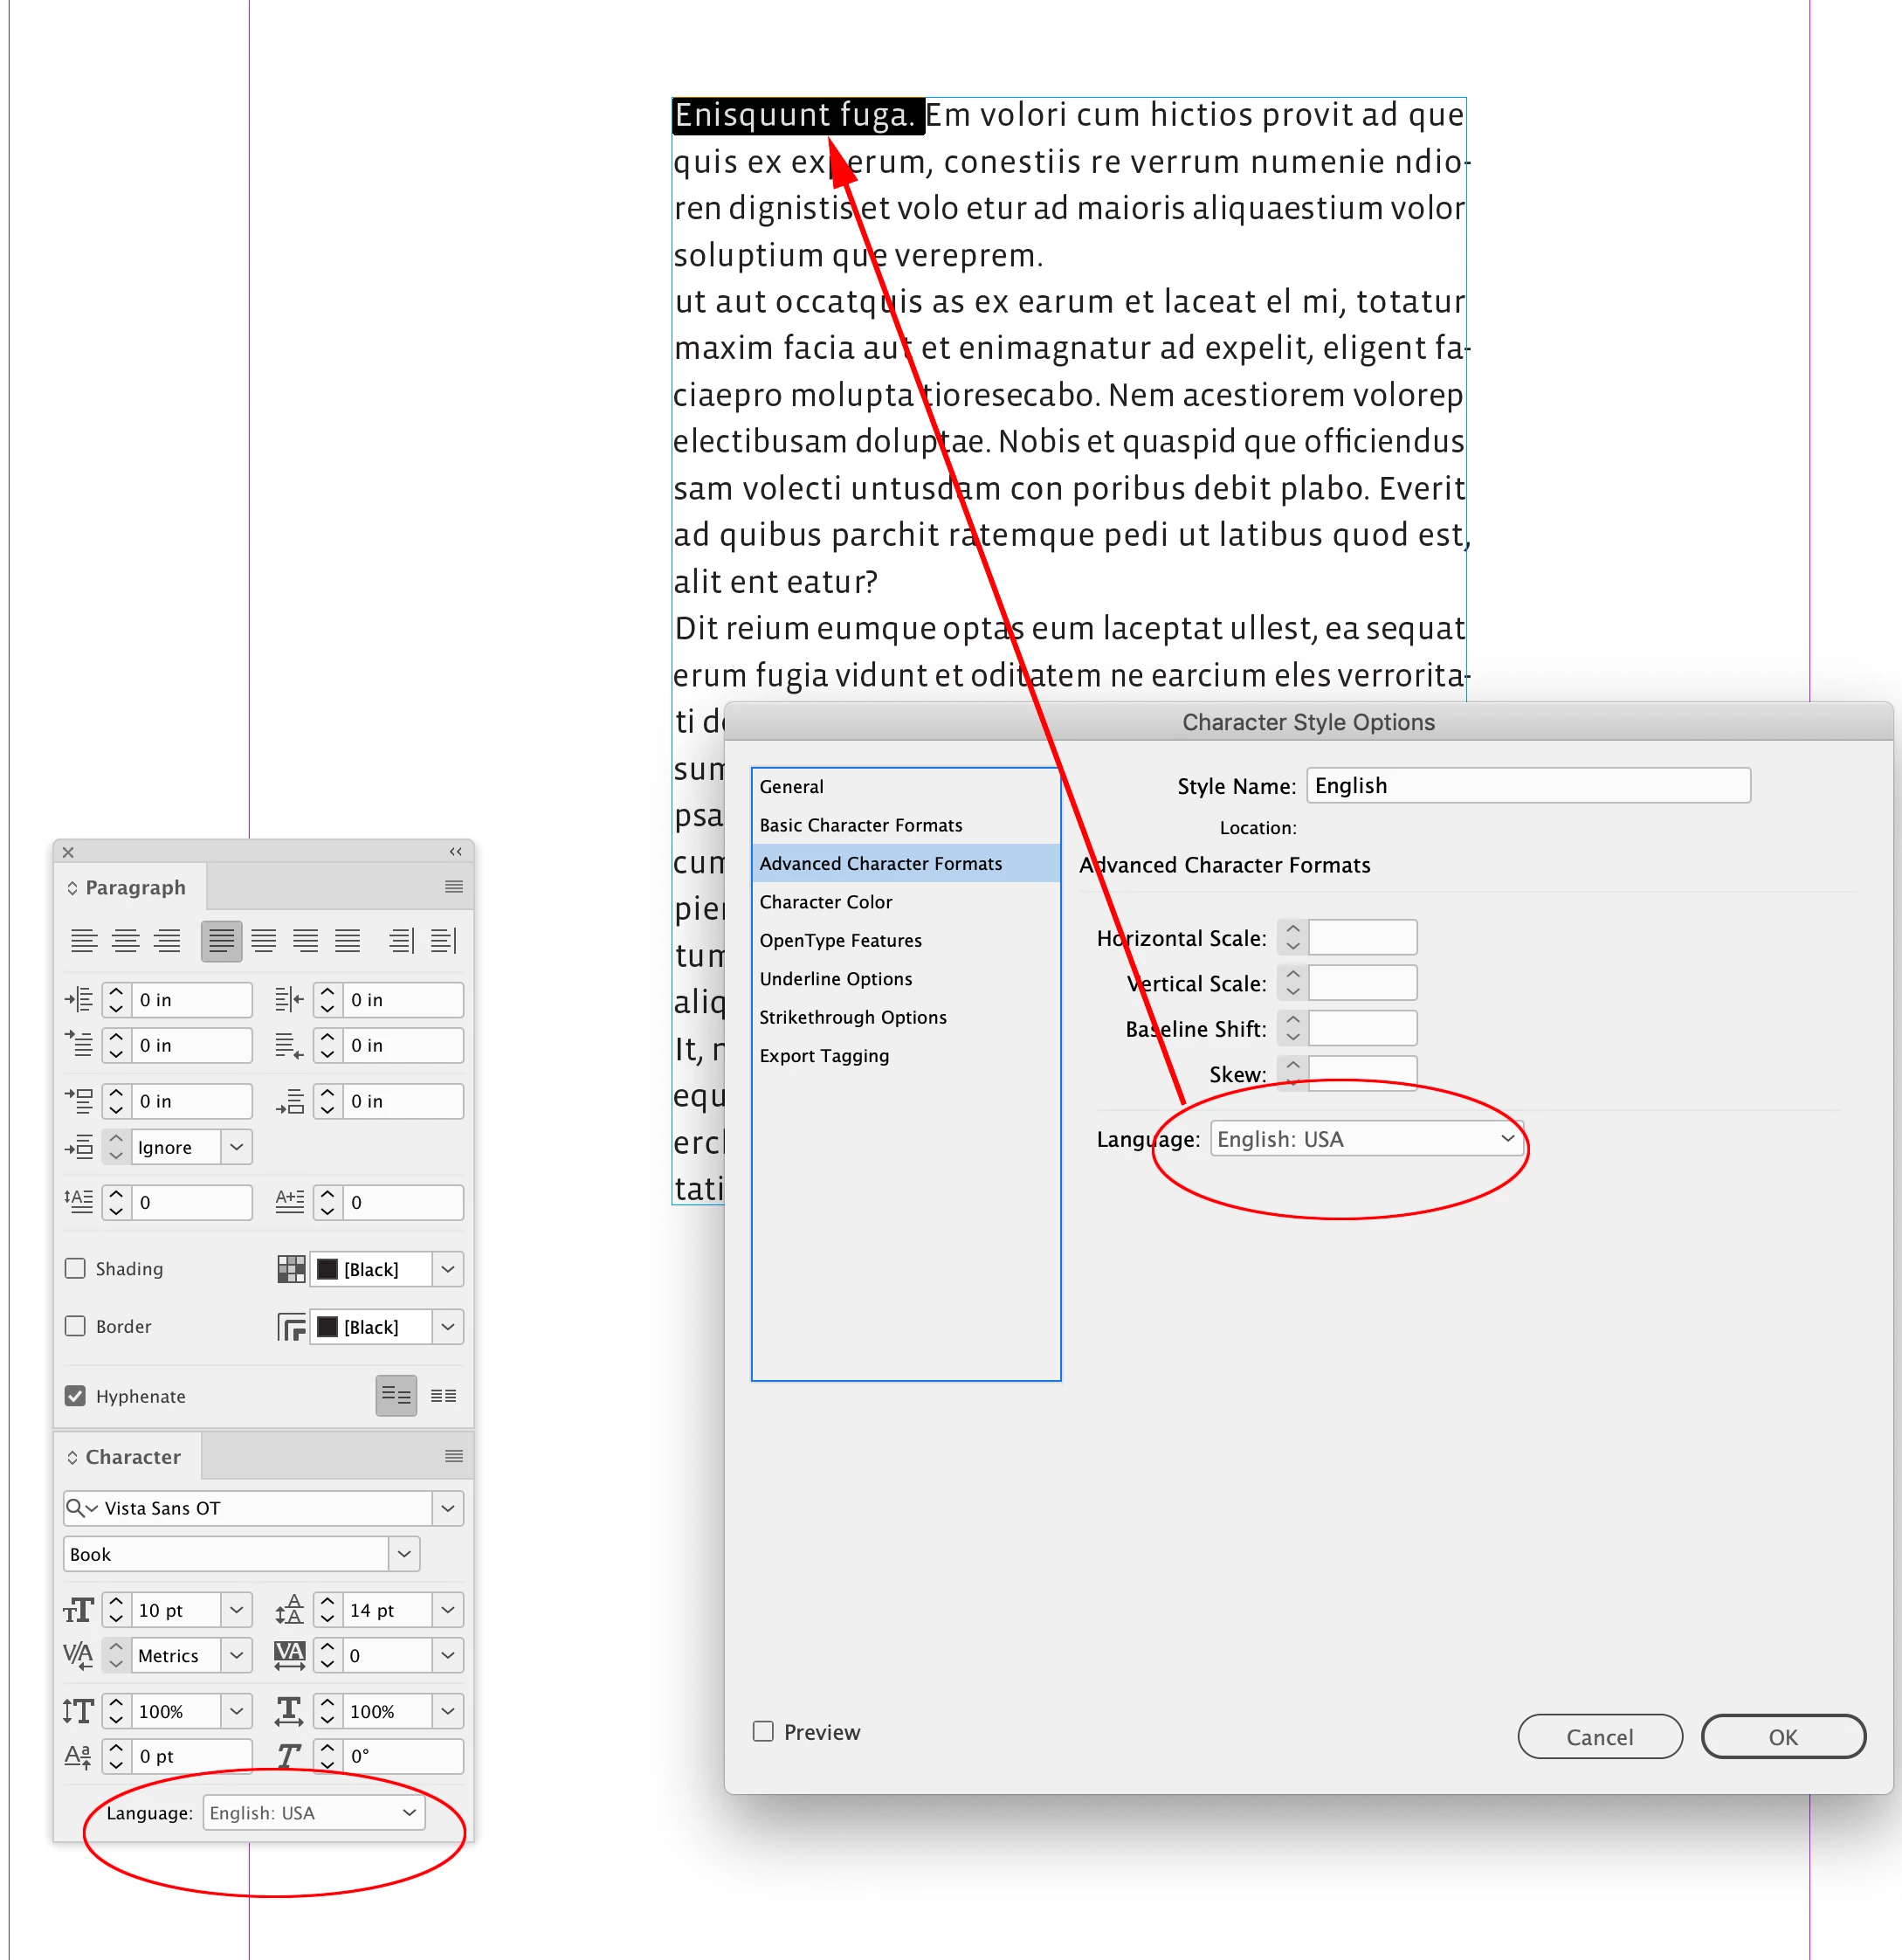Click align towards spine icon
The height and width of the screenshot is (1960, 1902).
click(401, 941)
